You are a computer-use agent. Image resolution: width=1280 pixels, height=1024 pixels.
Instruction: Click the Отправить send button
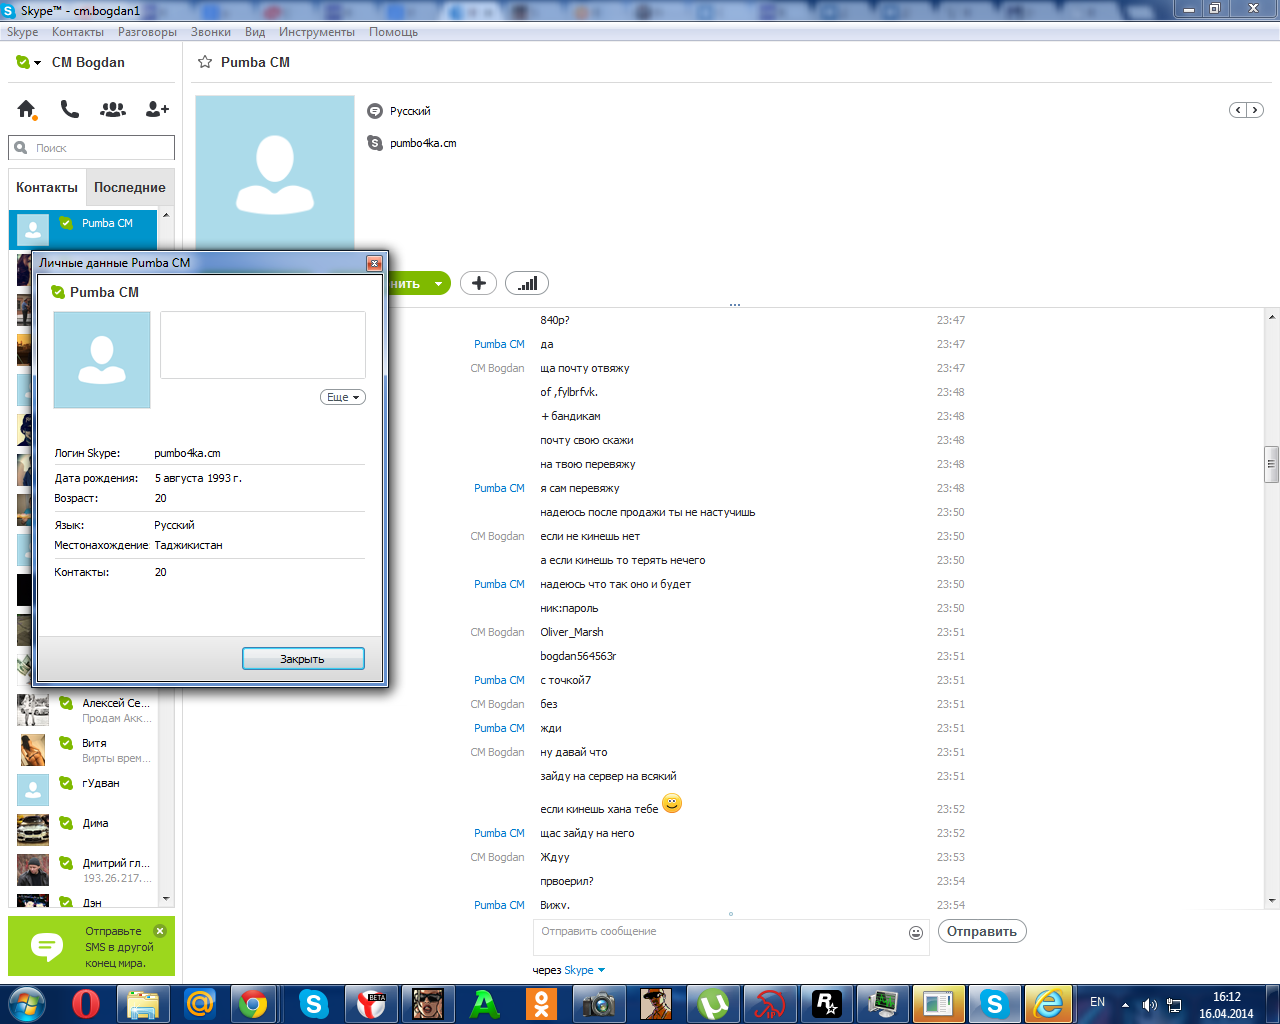coord(982,931)
